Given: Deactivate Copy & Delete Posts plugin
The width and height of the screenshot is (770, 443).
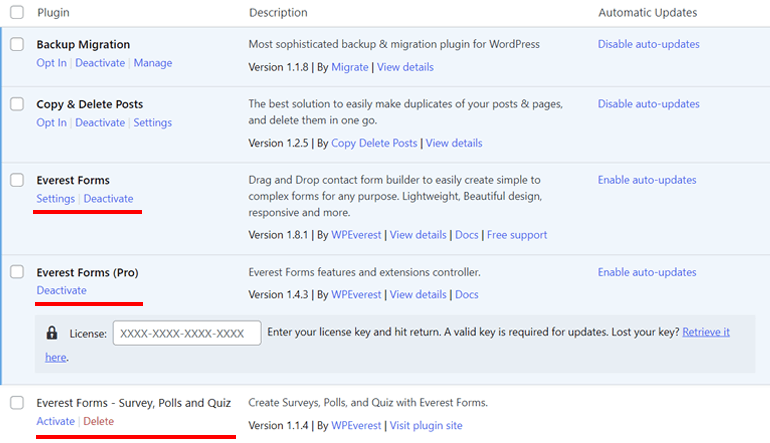Looking at the screenshot, I should click(100, 123).
